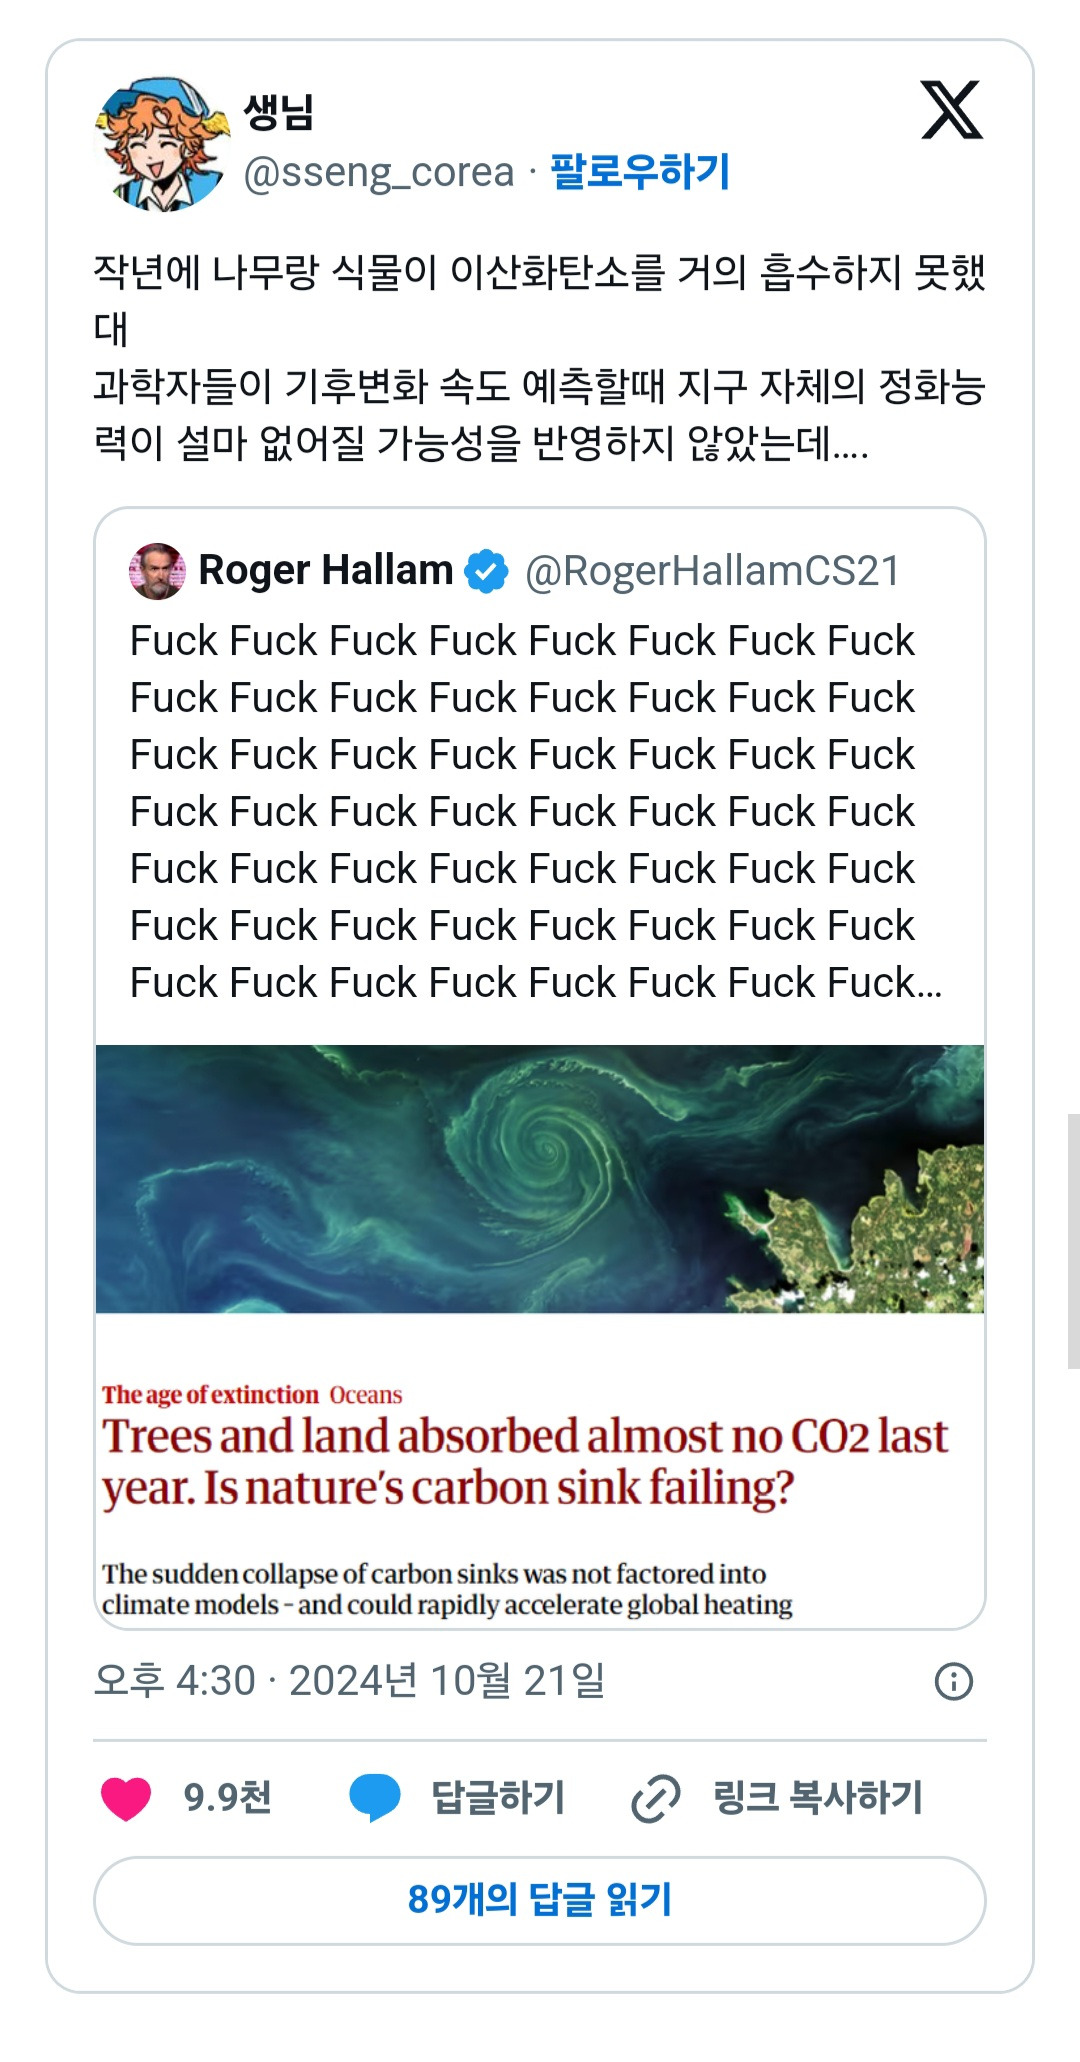
Task: Click the blue reply bubble icon
Action: (375, 1797)
